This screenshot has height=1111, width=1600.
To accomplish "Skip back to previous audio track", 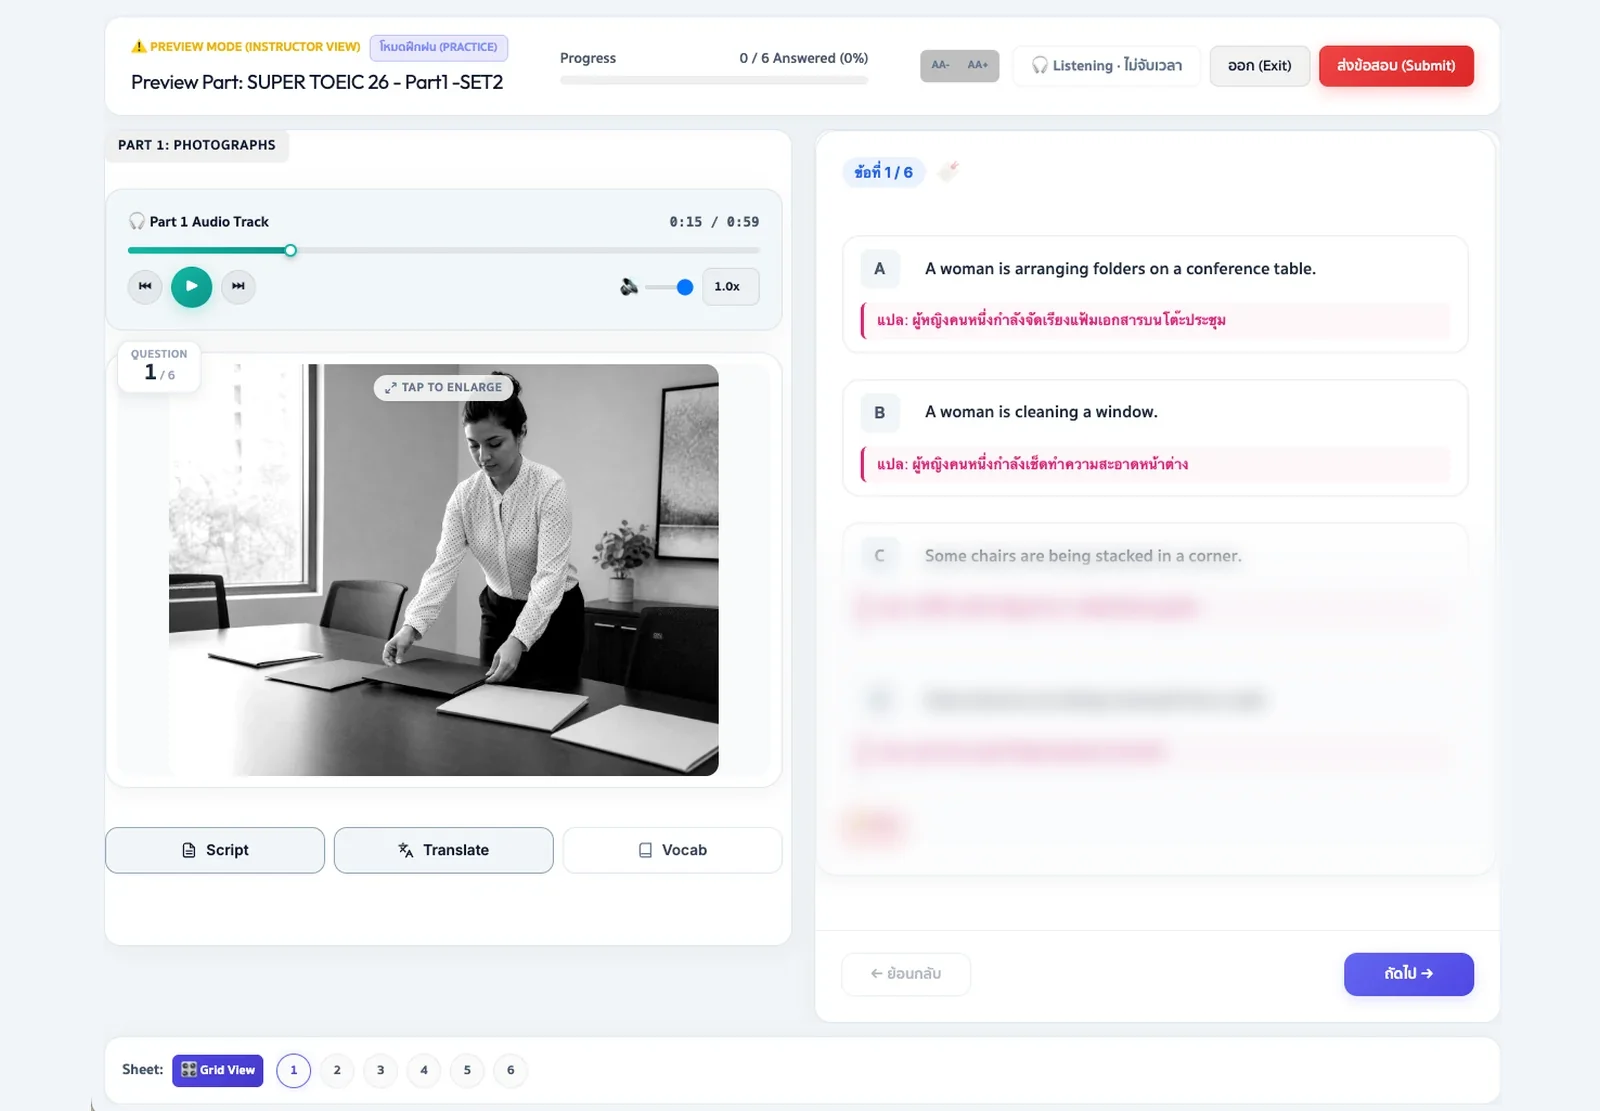I will [x=145, y=287].
